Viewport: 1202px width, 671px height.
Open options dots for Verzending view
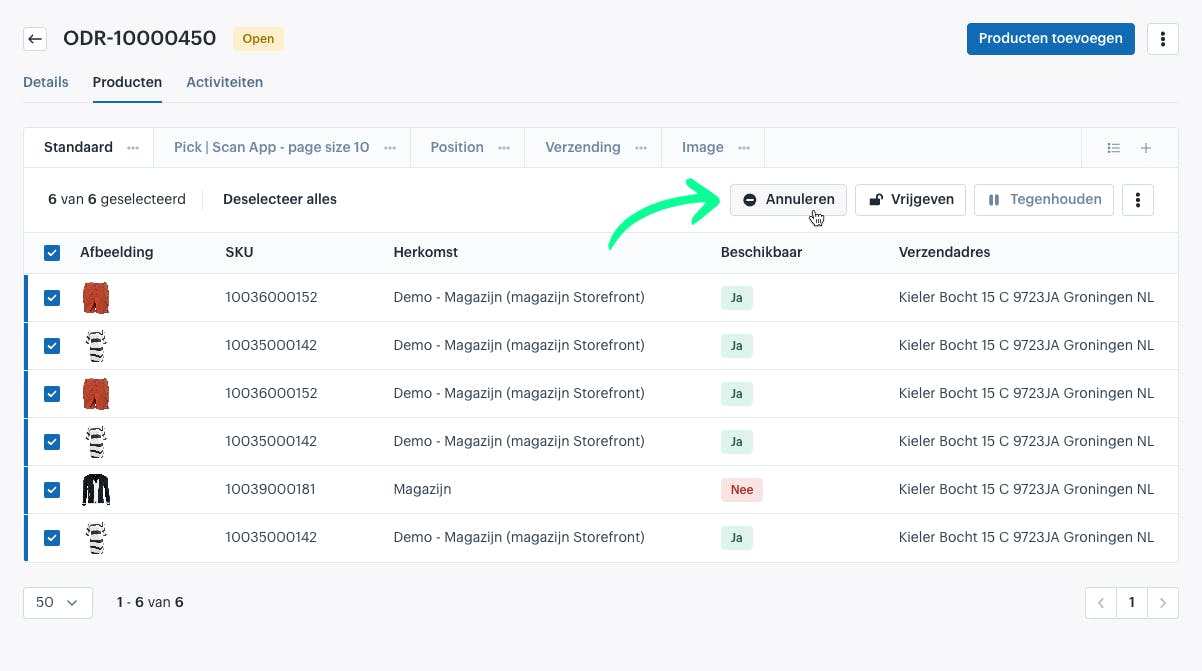641,148
